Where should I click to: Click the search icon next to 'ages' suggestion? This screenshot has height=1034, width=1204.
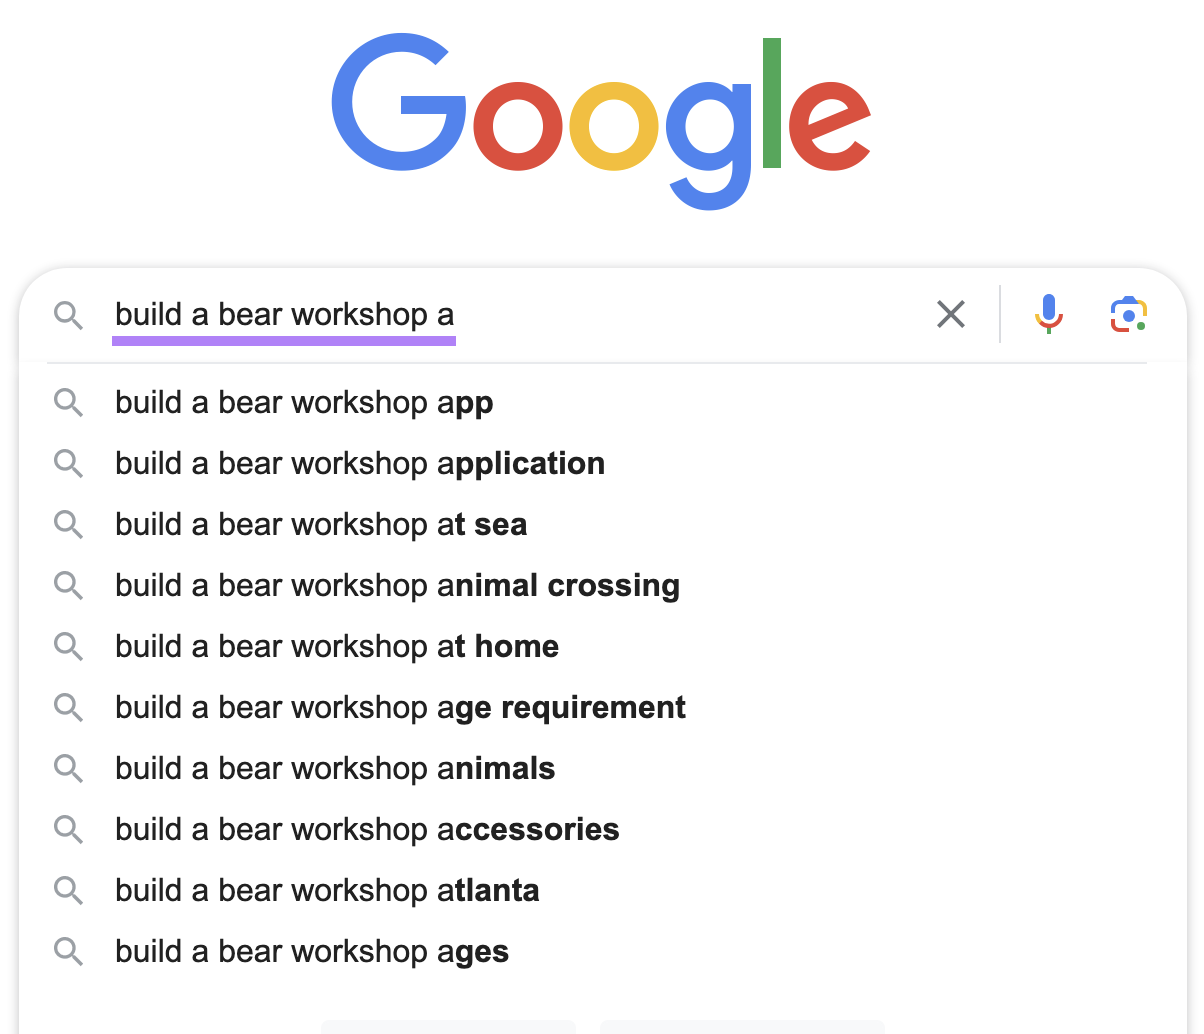click(x=69, y=951)
